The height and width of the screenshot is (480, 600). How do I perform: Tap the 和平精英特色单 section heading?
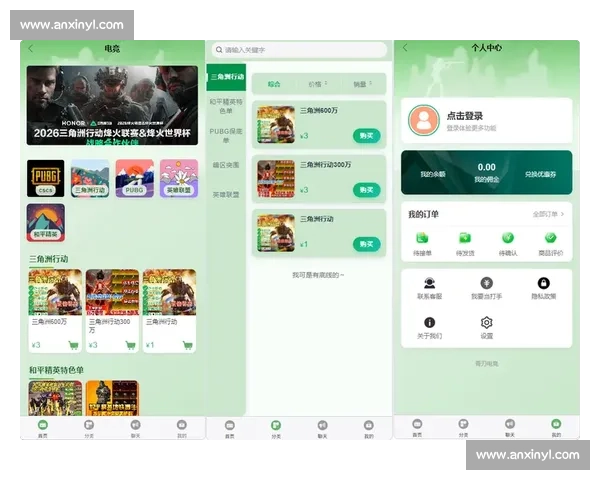[56, 370]
